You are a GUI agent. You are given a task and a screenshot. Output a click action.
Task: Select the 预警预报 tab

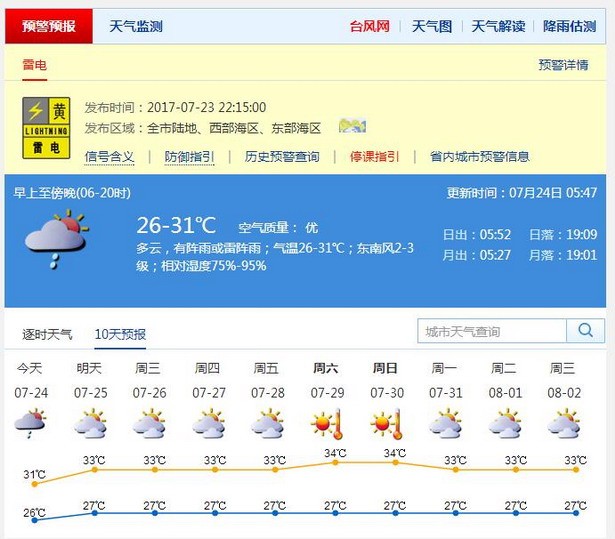(49, 27)
